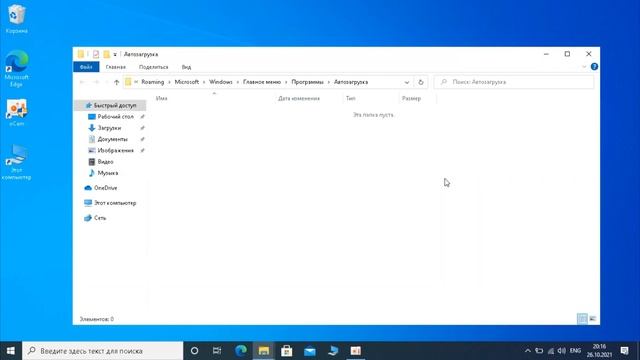Open the Файл ribbon tab
This screenshot has height=360, width=640.
[86, 67]
